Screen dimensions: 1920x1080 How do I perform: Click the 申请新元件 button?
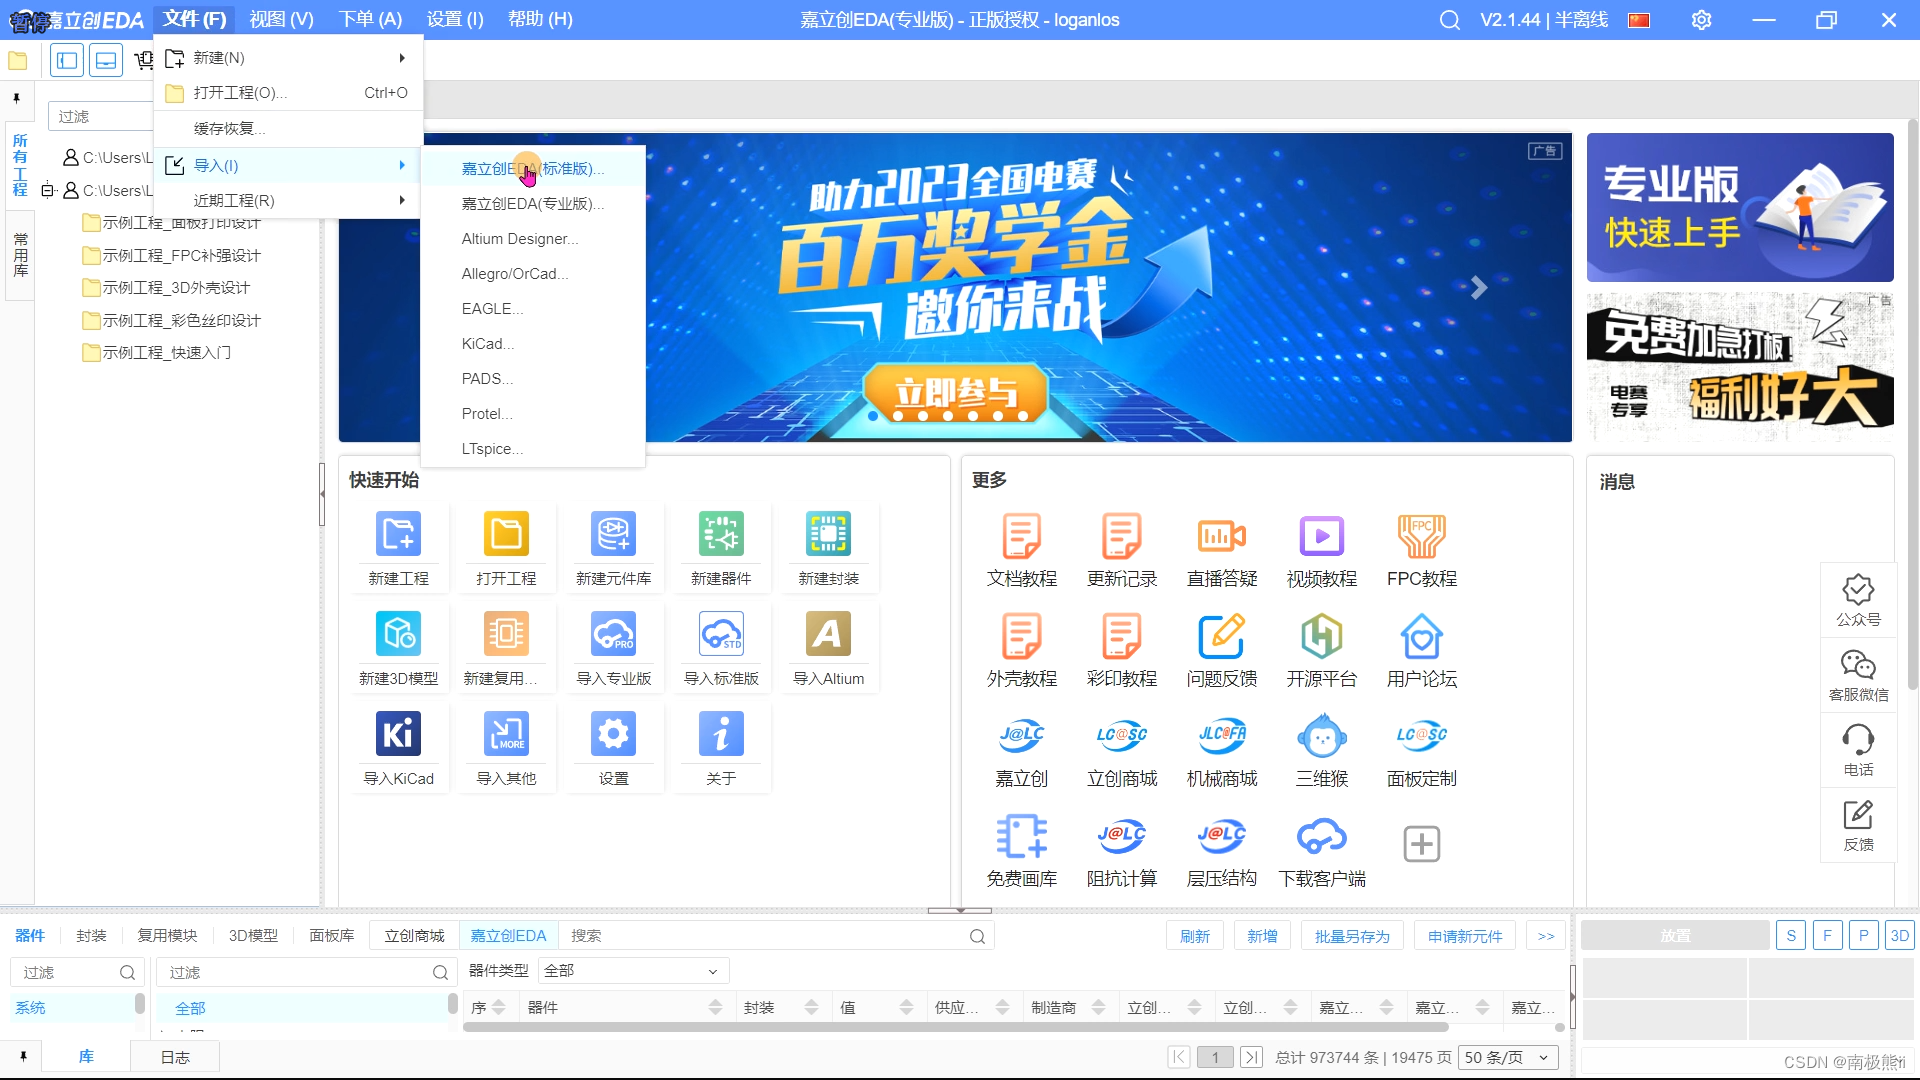[1464, 936]
